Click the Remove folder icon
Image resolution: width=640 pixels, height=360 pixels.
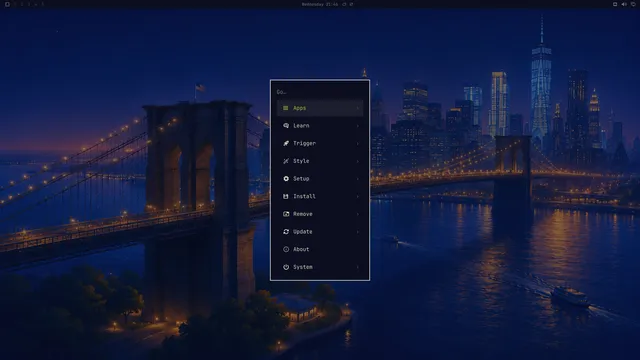click(286, 214)
